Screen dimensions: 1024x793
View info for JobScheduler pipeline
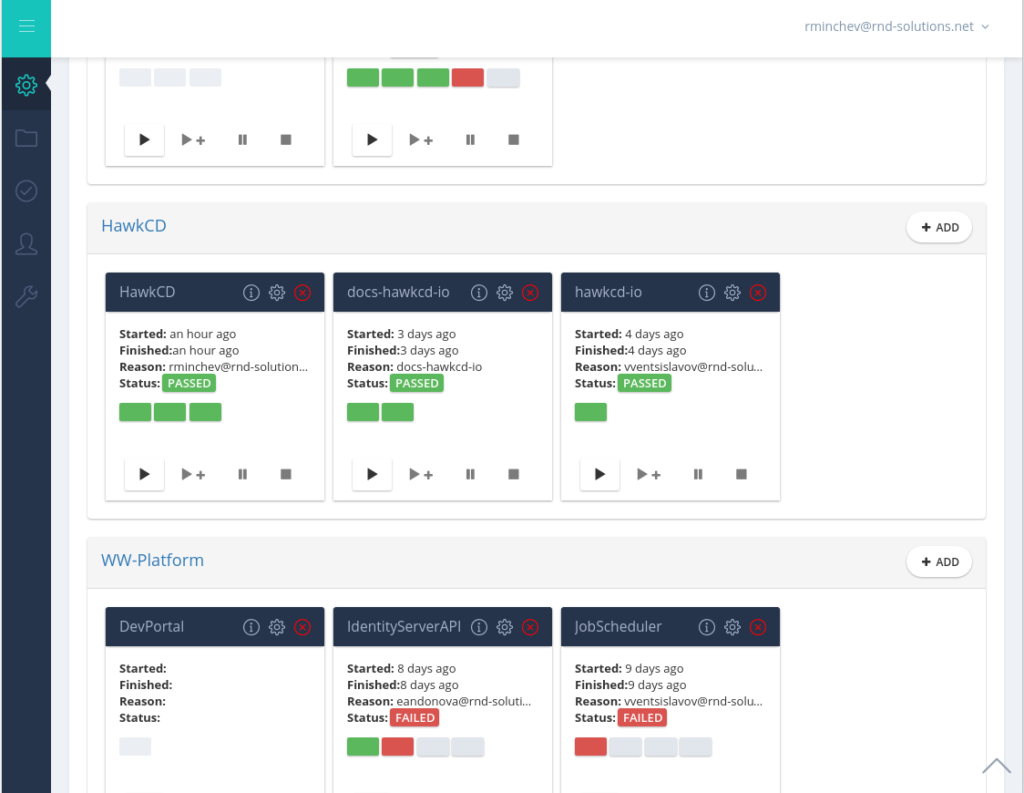tap(707, 626)
